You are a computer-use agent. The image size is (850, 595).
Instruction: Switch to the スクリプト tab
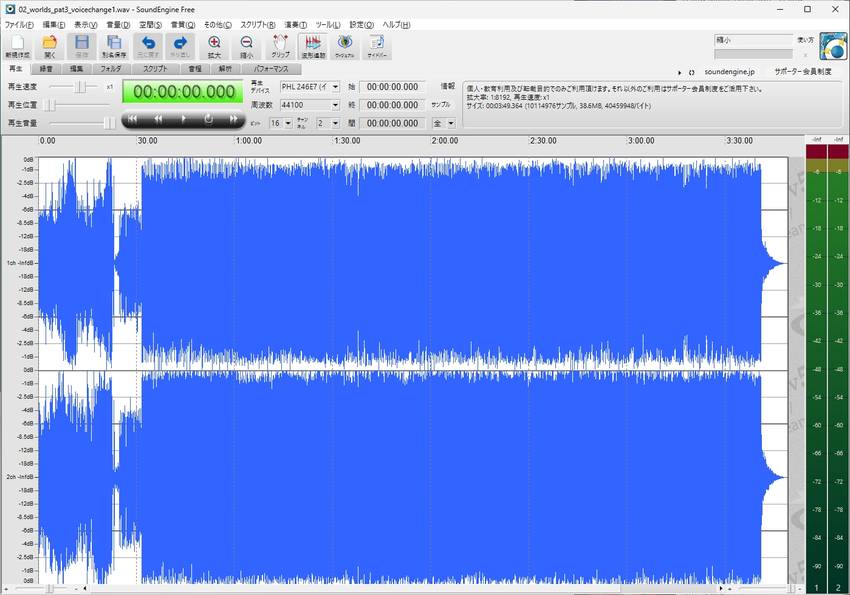155,69
